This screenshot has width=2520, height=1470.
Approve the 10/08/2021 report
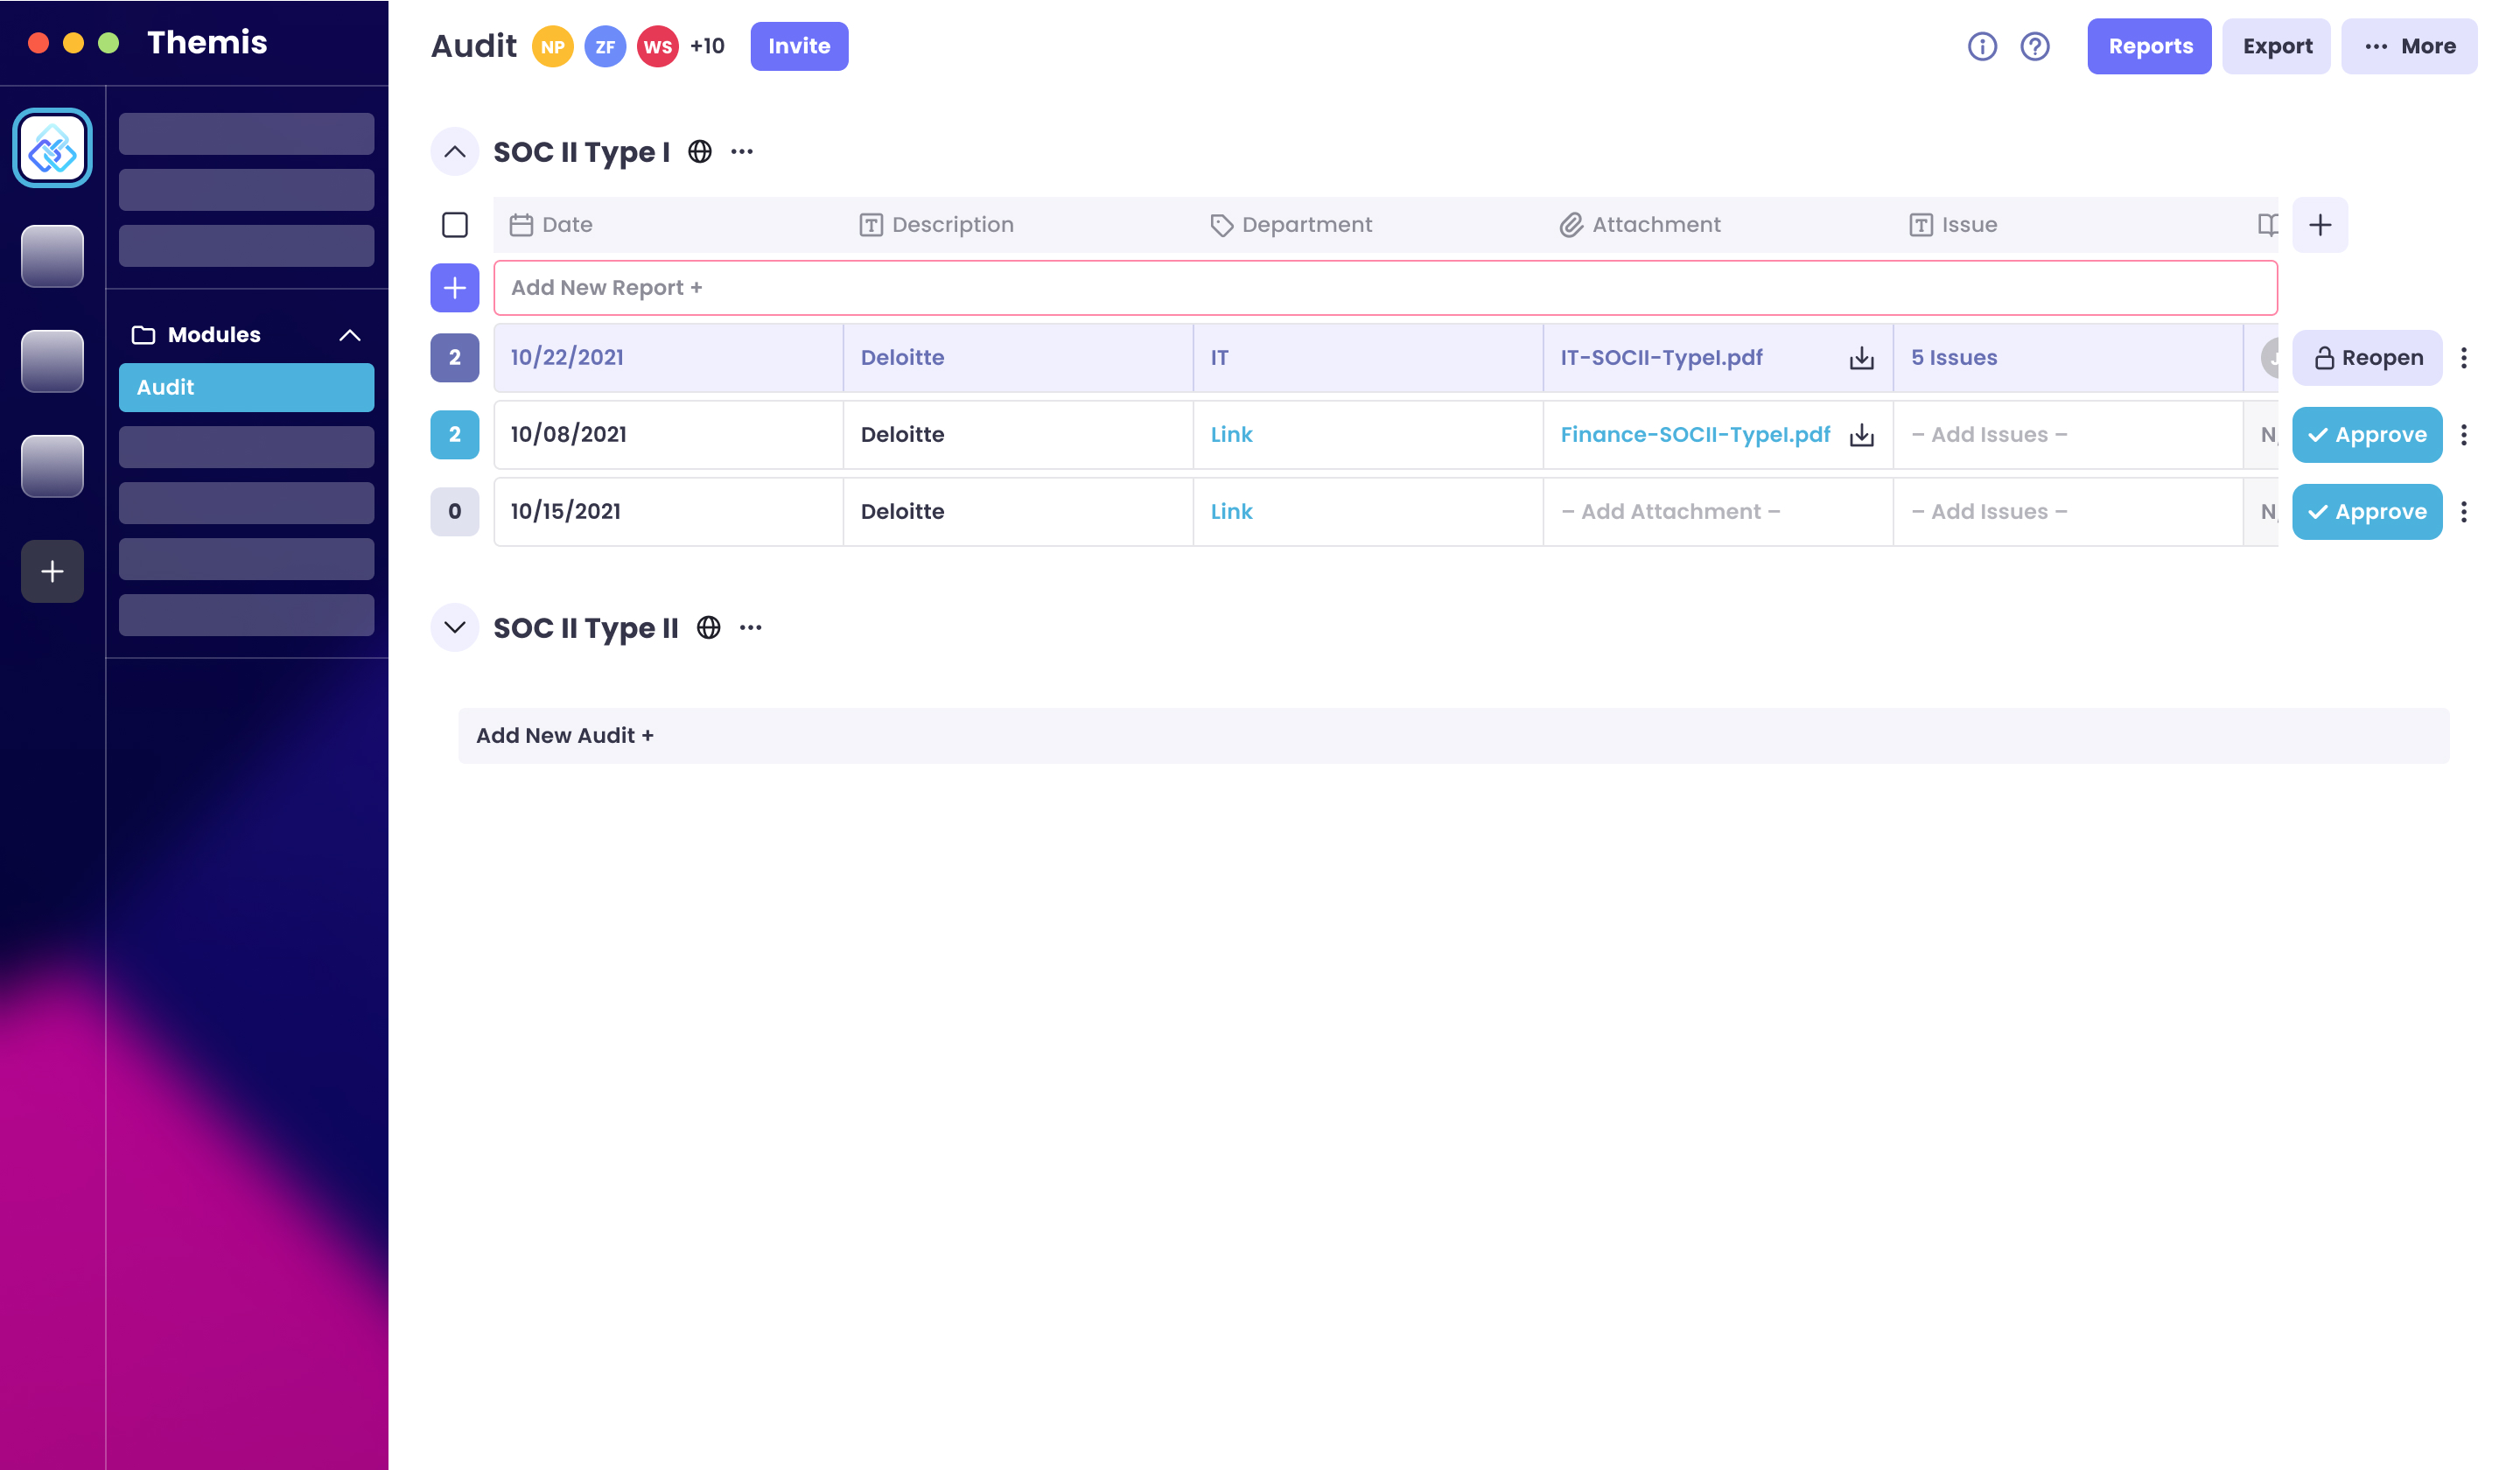(x=2366, y=435)
